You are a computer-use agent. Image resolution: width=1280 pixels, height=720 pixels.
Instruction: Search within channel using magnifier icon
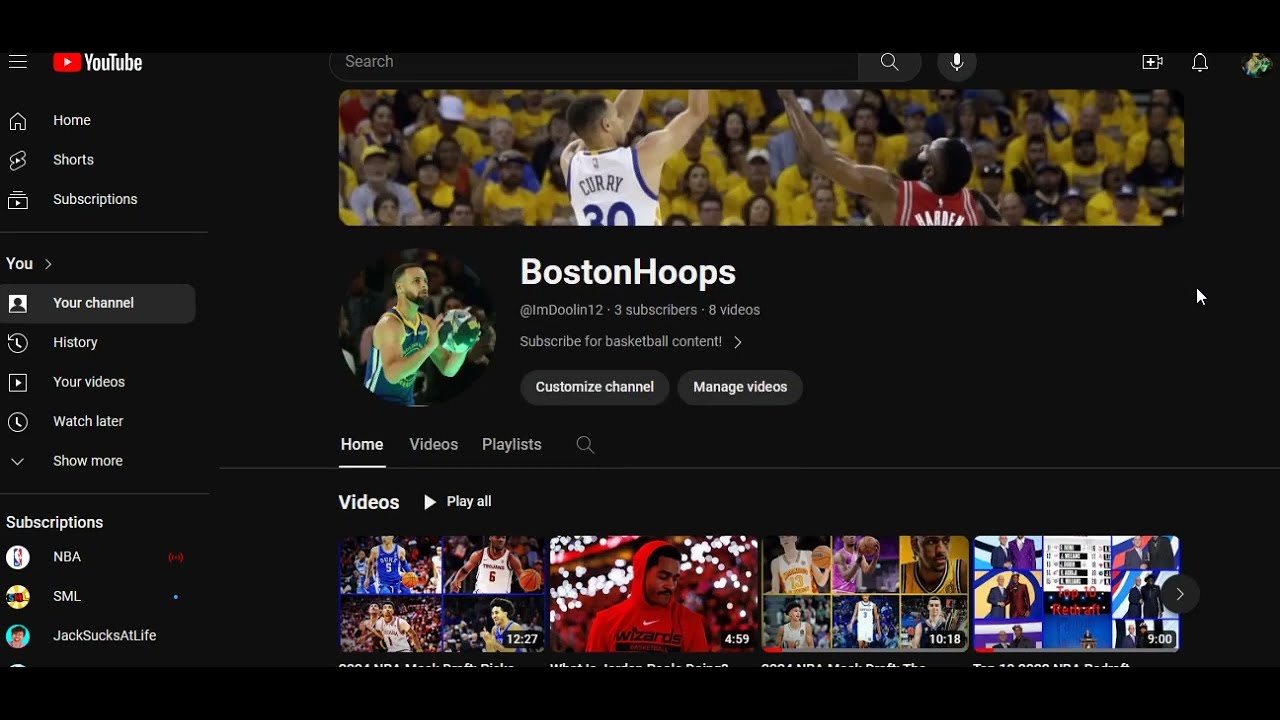pyautogui.click(x=586, y=445)
